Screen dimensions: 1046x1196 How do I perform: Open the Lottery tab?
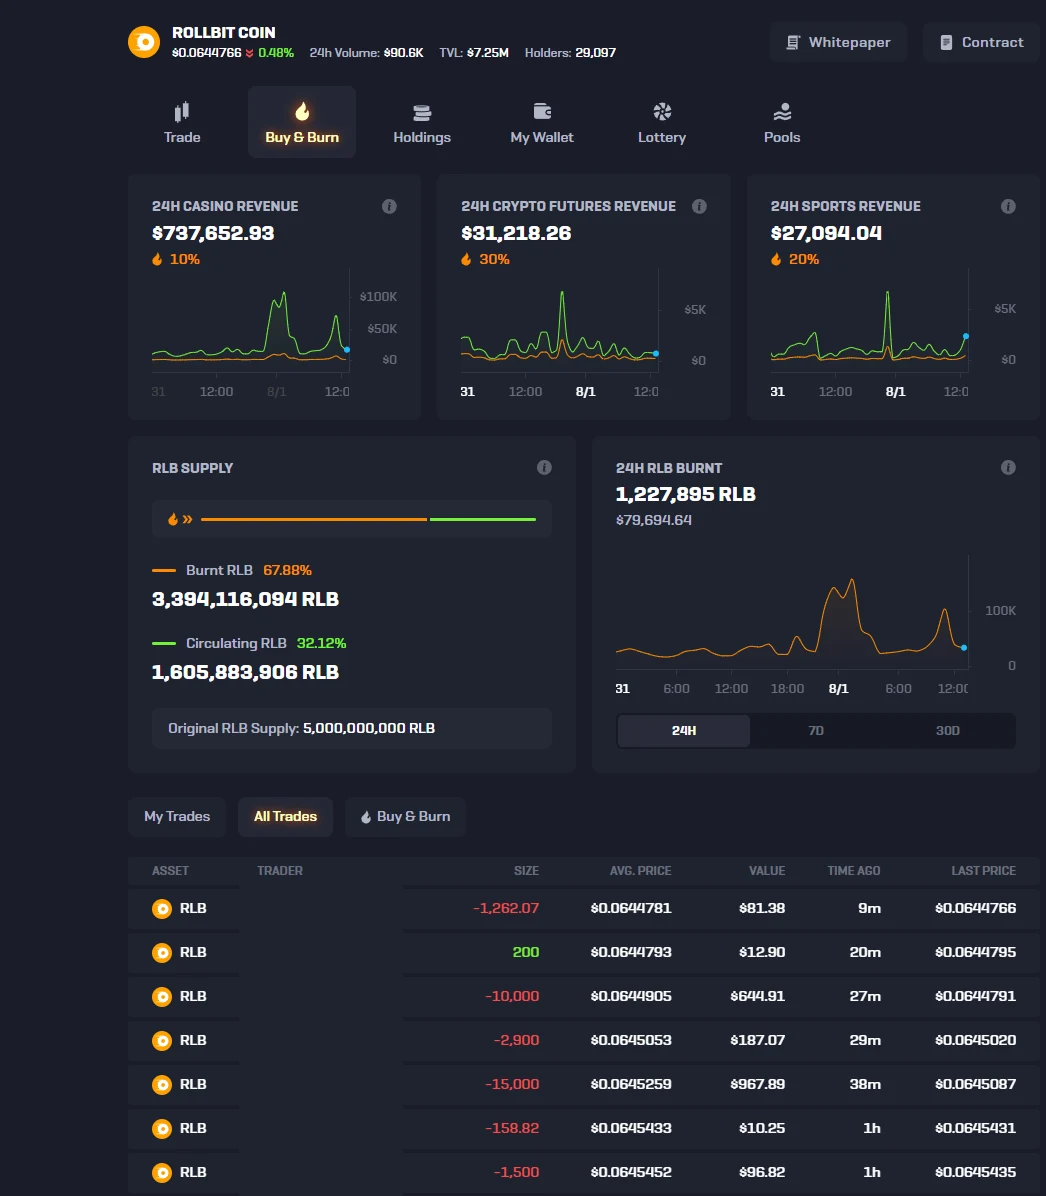[661, 122]
